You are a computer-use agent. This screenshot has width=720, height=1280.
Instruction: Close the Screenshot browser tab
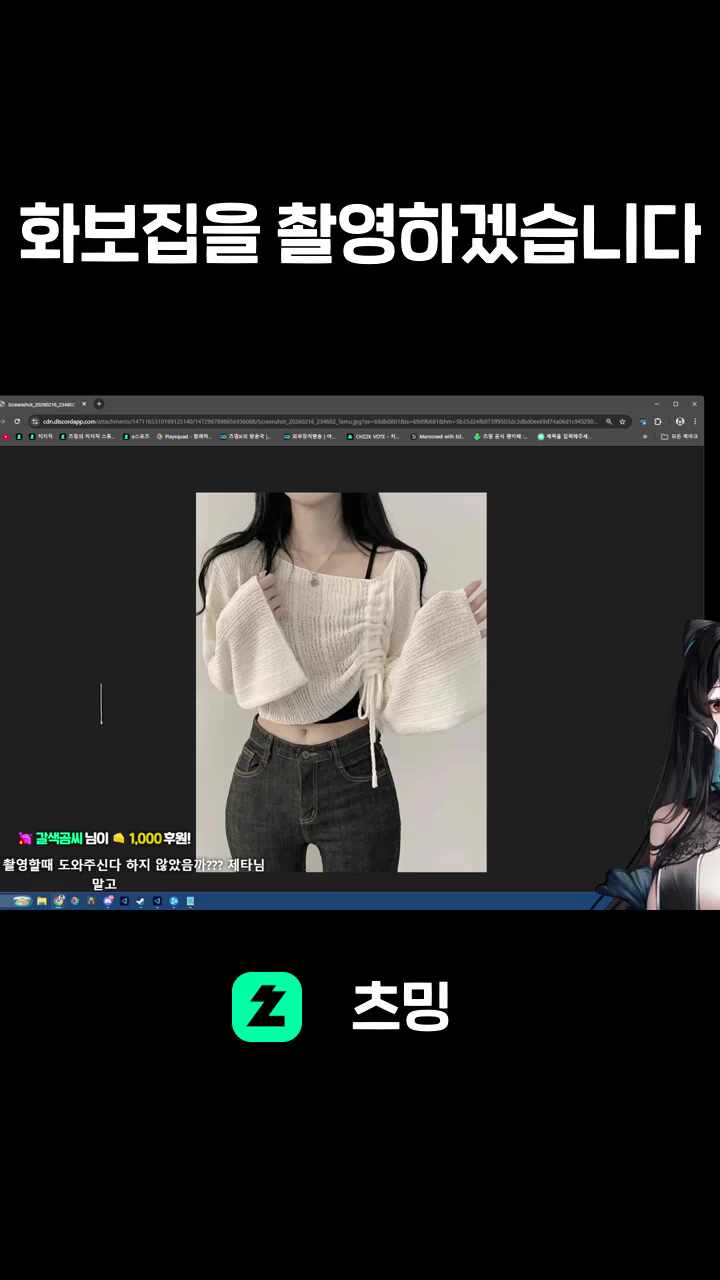tap(84, 404)
